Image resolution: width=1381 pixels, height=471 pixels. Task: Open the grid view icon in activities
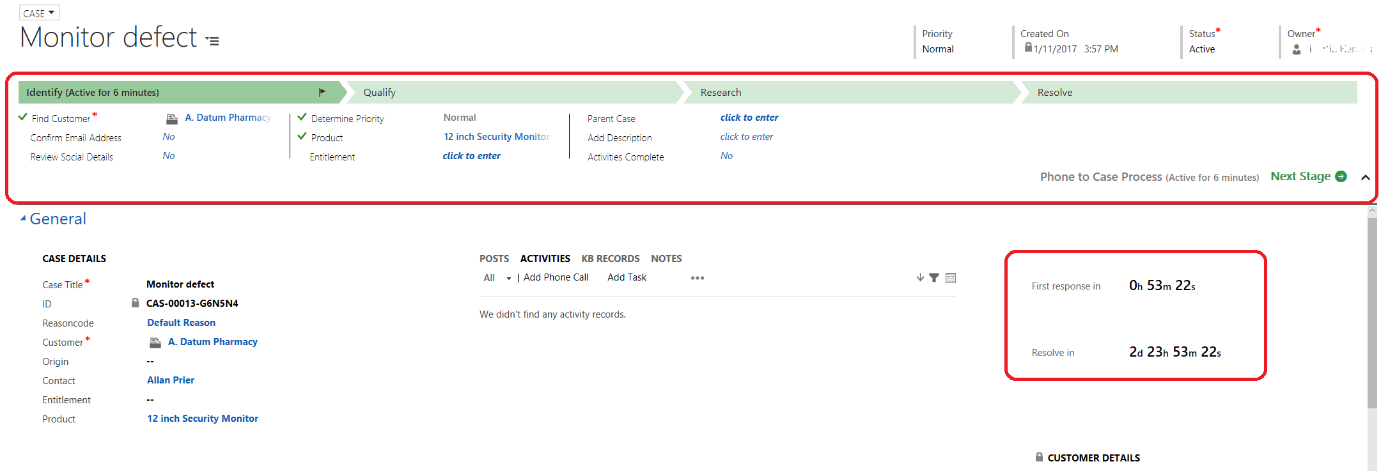[950, 278]
